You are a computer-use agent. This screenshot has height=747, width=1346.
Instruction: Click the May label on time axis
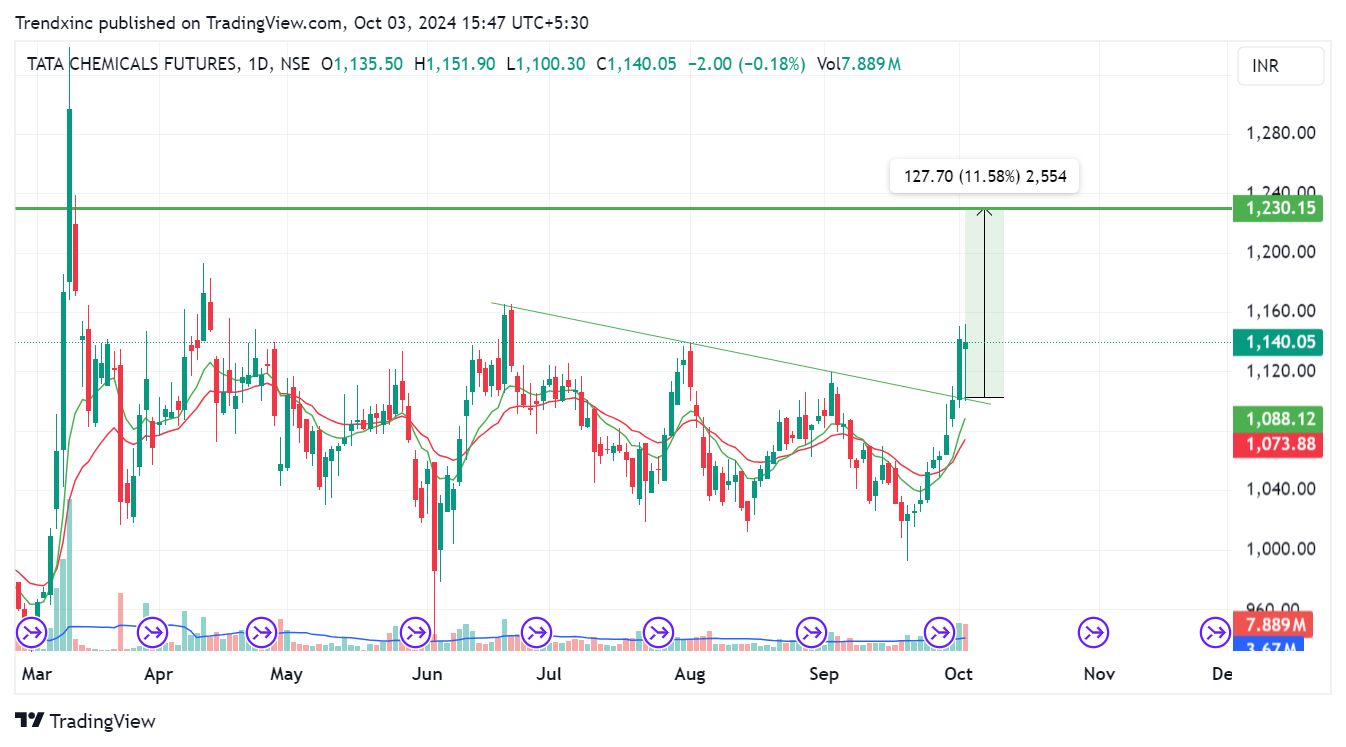[x=286, y=674]
